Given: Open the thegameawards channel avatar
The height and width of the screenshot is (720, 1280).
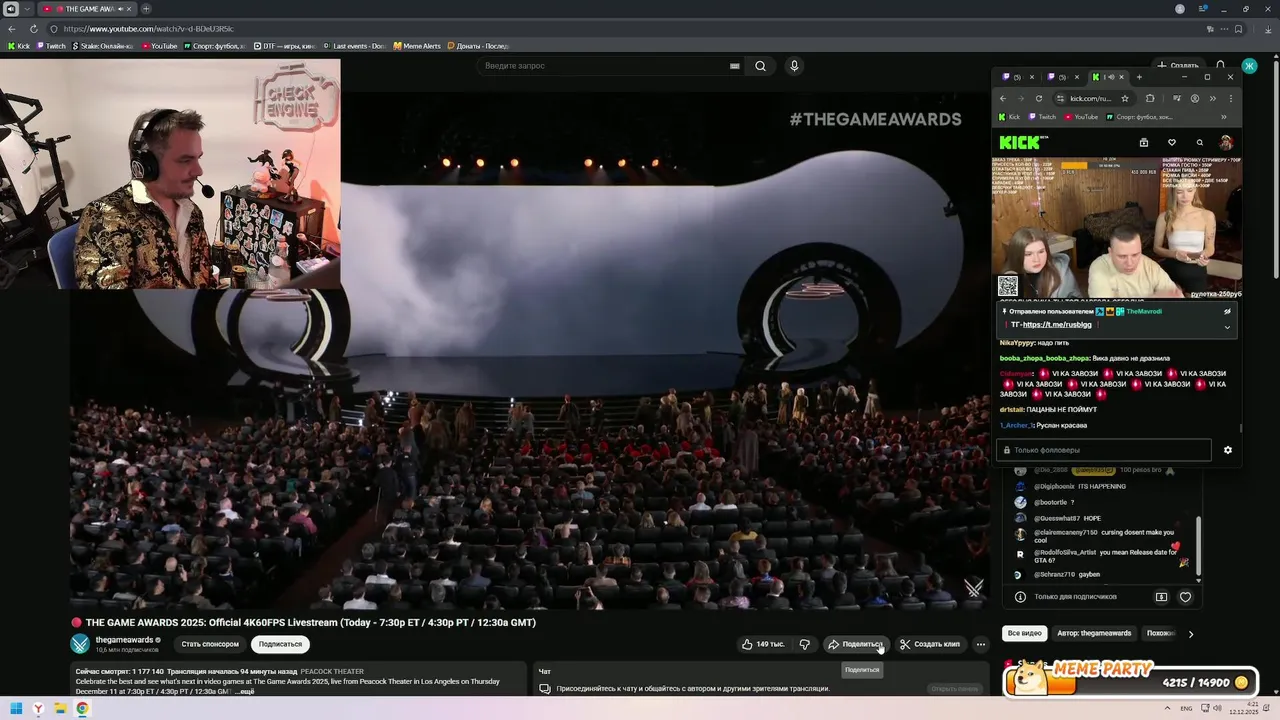Looking at the screenshot, I should [80, 644].
